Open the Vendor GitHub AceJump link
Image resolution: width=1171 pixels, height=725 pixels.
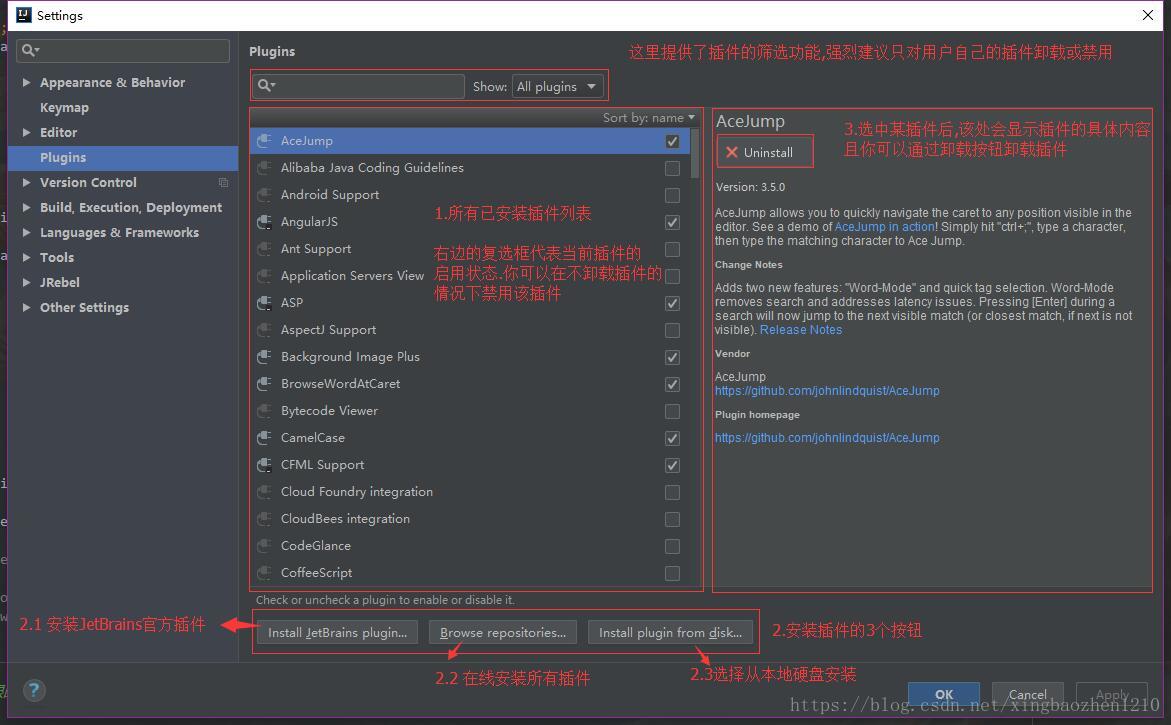pos(827,390)
